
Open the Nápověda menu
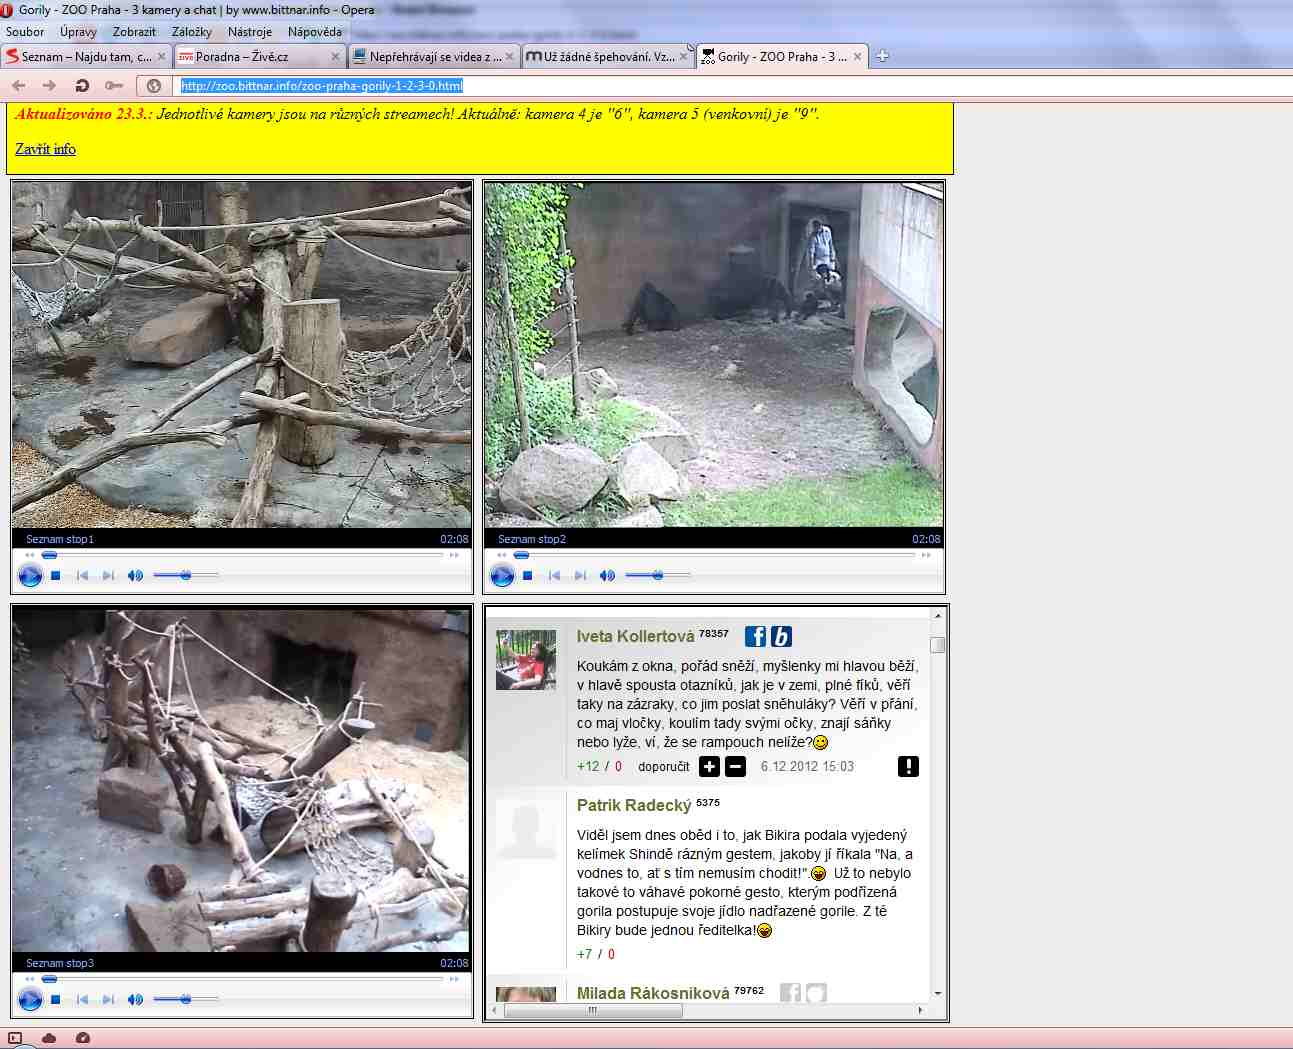315,32
